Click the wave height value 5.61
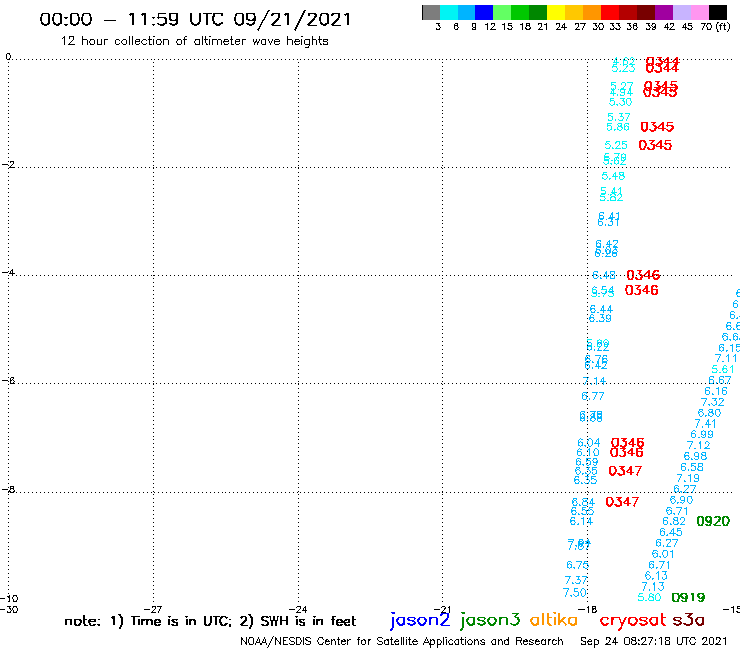740x650 pixels. 723,370
